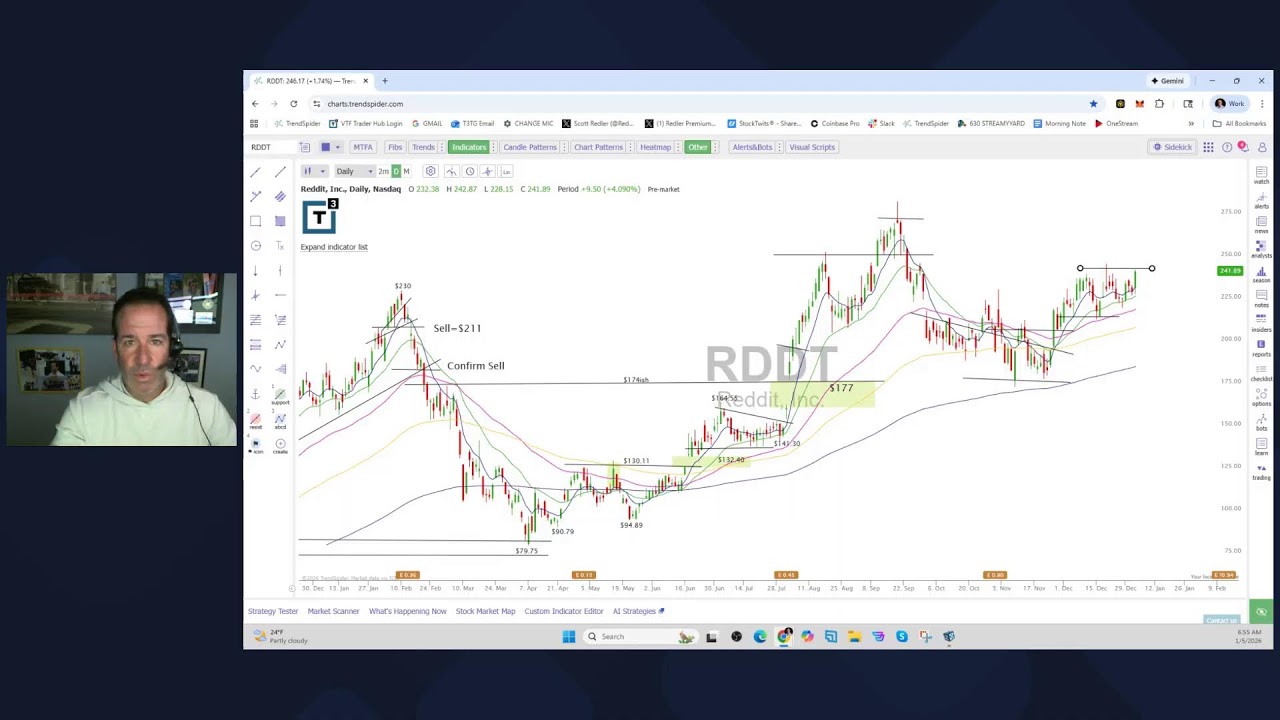The width and height of the screenshot is (1280, 720).
Task: Select the trend line drawing tool
Action: click(x=255, y=172)
